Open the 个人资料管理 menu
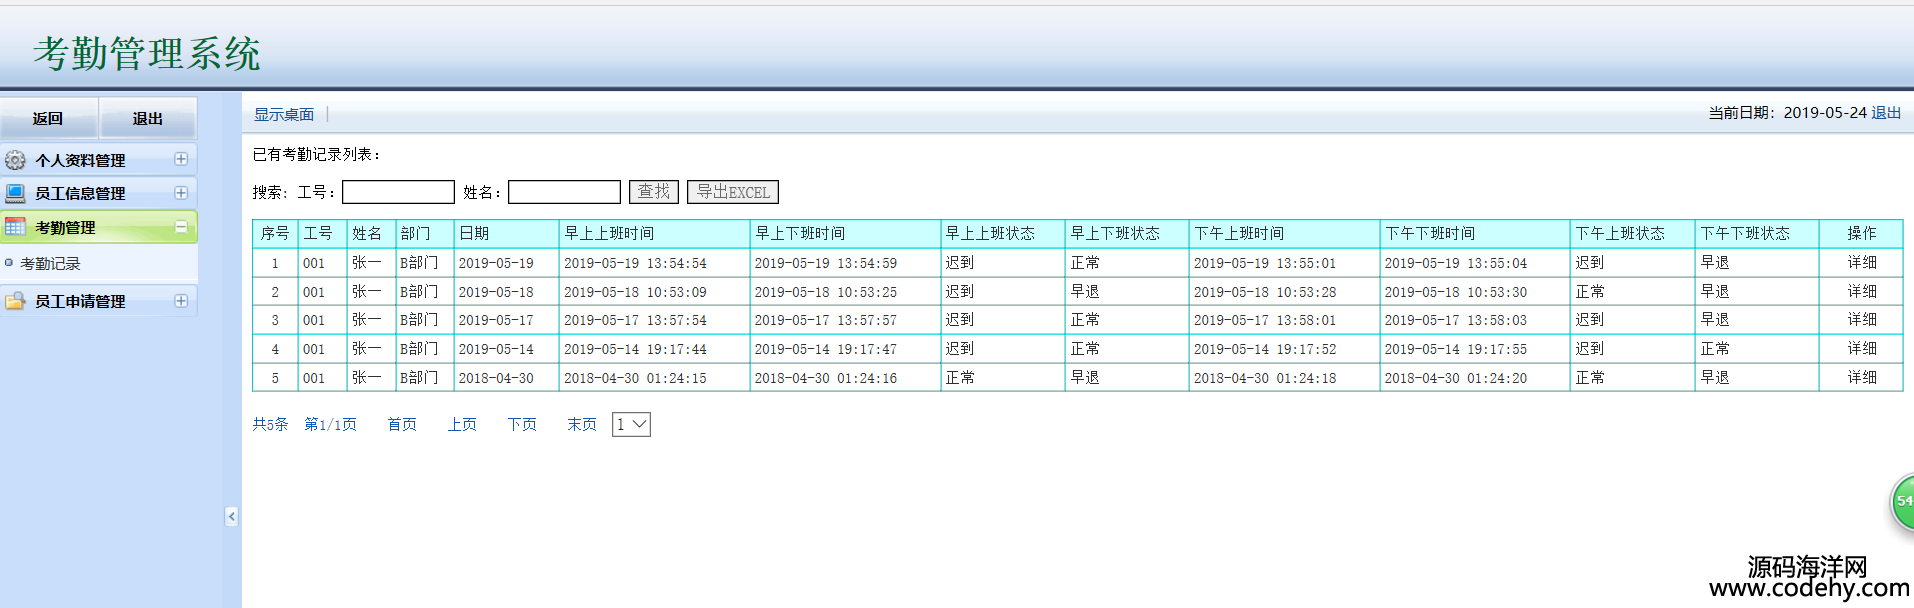The width and height of the screenshot is (1914, 608). 99,160
